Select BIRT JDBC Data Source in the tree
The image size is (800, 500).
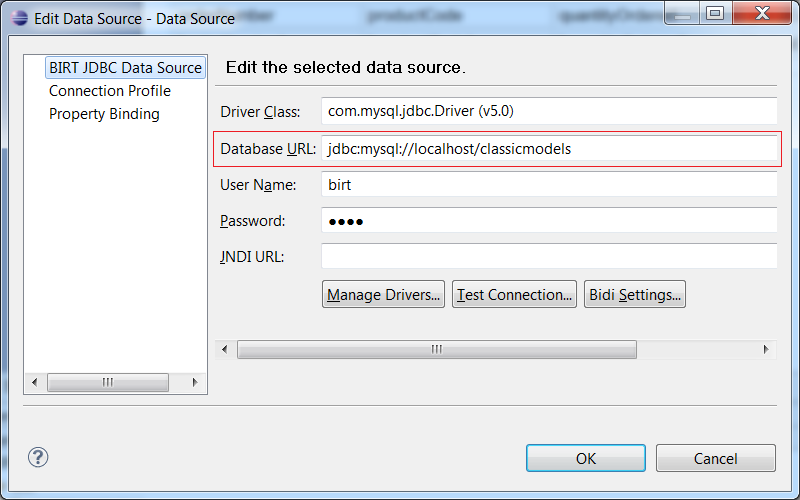(125, 68)
